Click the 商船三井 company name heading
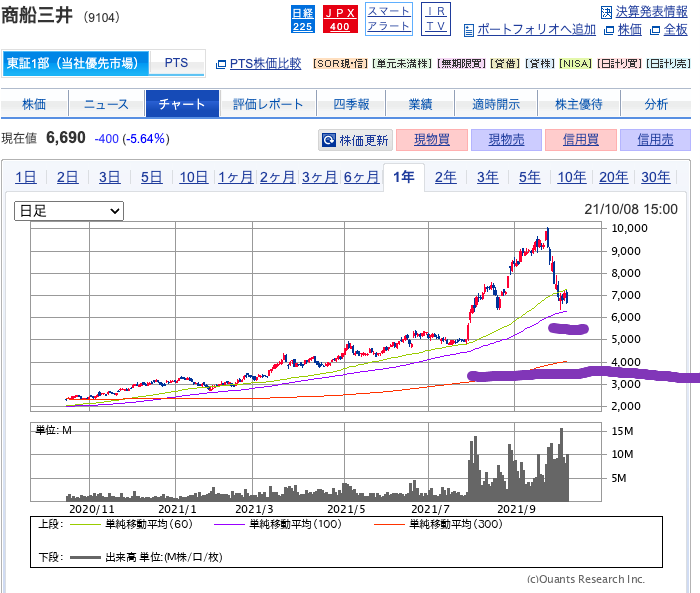The image size is (700, 593). [37, 15]
